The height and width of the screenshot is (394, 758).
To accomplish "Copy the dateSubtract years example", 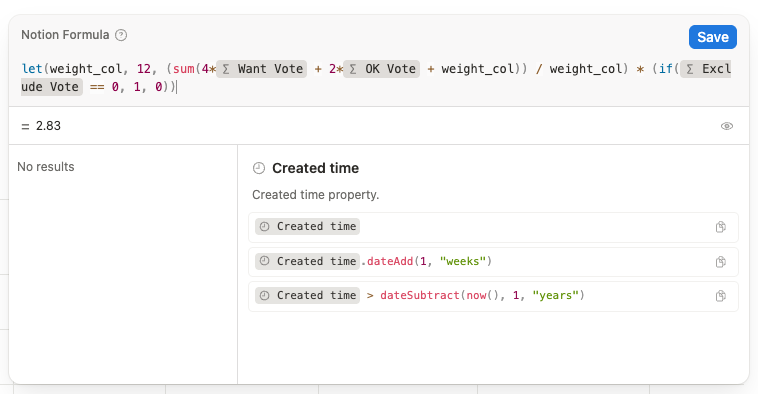I will [x=720, y=296].
